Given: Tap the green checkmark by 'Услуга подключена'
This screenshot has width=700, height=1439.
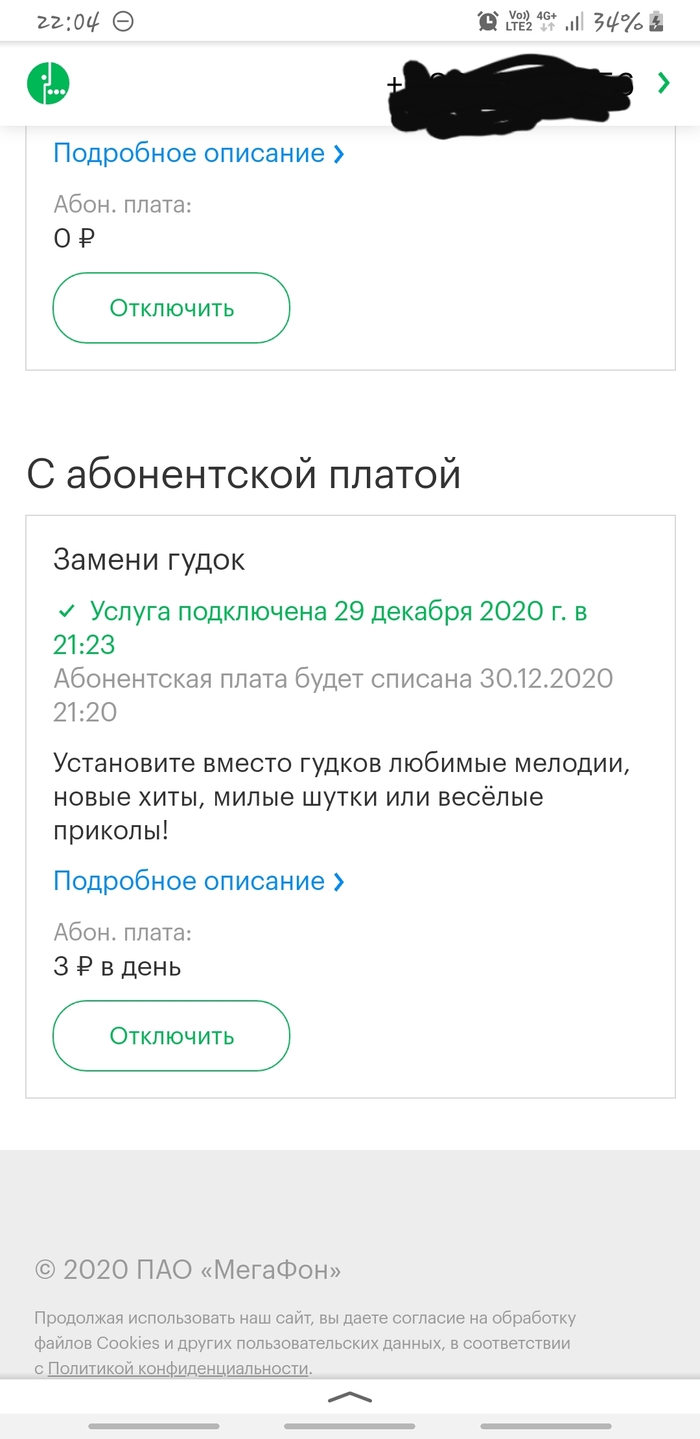Looking at the screenshot, I should pyautogui.click(x=66, y=611).
